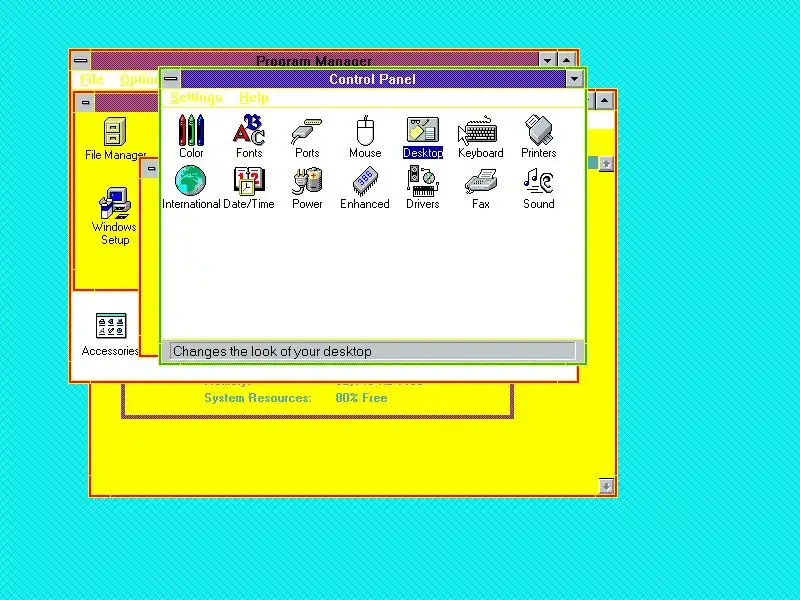
Task: Click status text 'Changes the look of your desktop'
Action: (272, 352)
